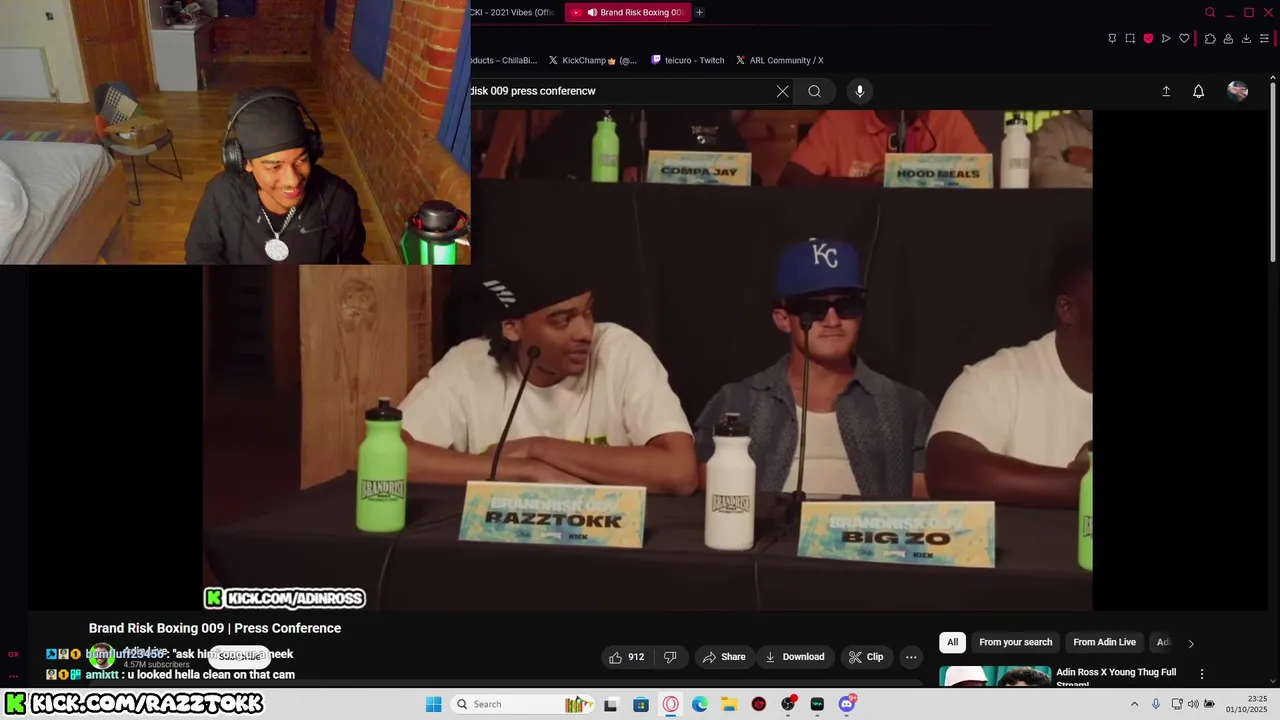Show more filter chips with right chevron
Viewport: 1280px width, 720px height.
[x=1190, y=643]
